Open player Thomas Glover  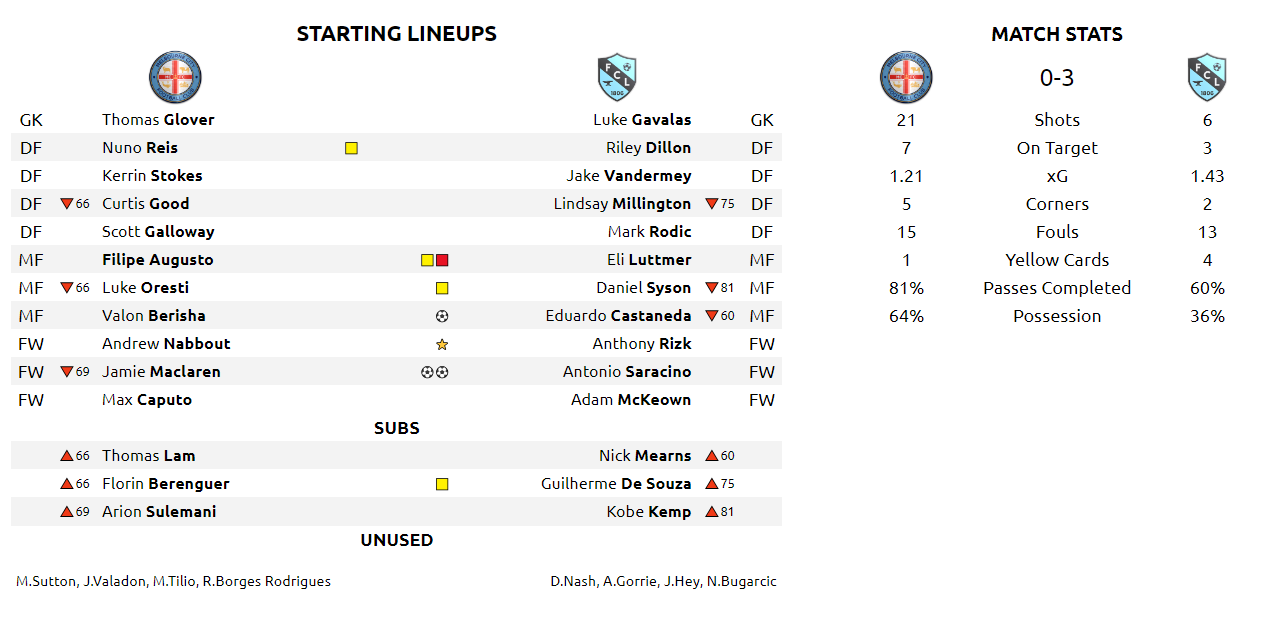click(x=158, y=120)
